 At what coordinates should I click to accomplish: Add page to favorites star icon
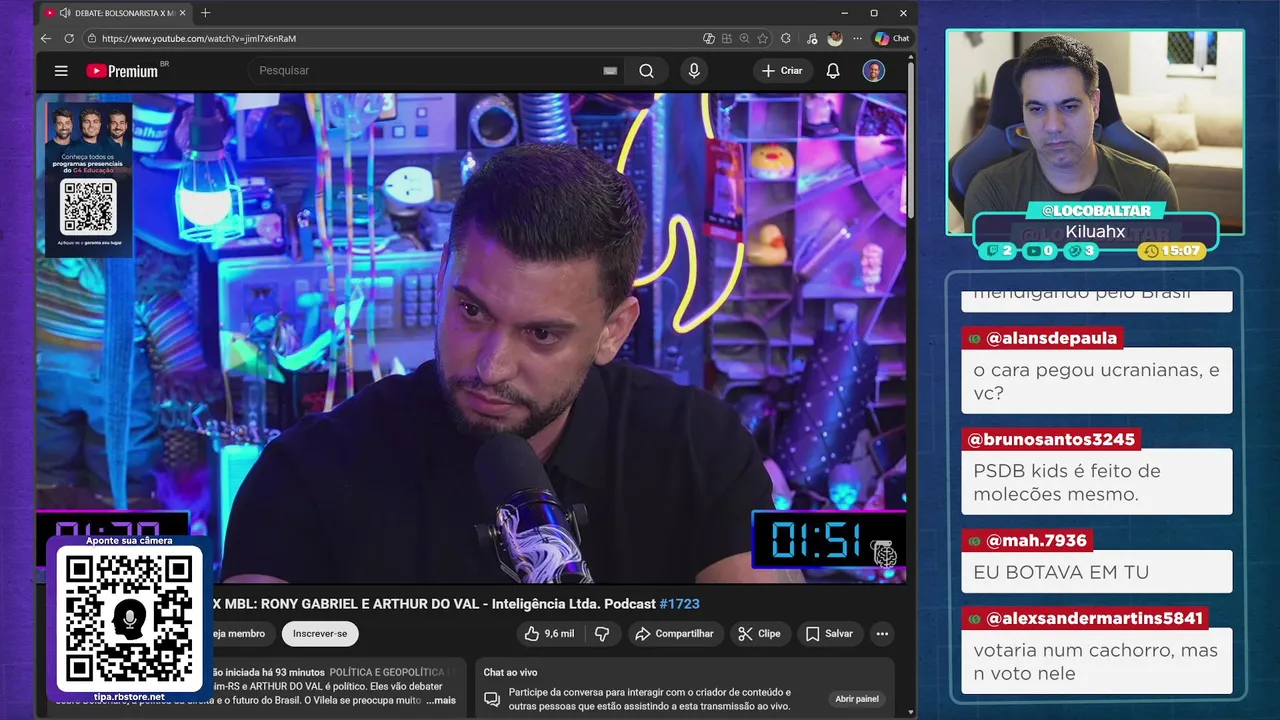pos(763,38)
